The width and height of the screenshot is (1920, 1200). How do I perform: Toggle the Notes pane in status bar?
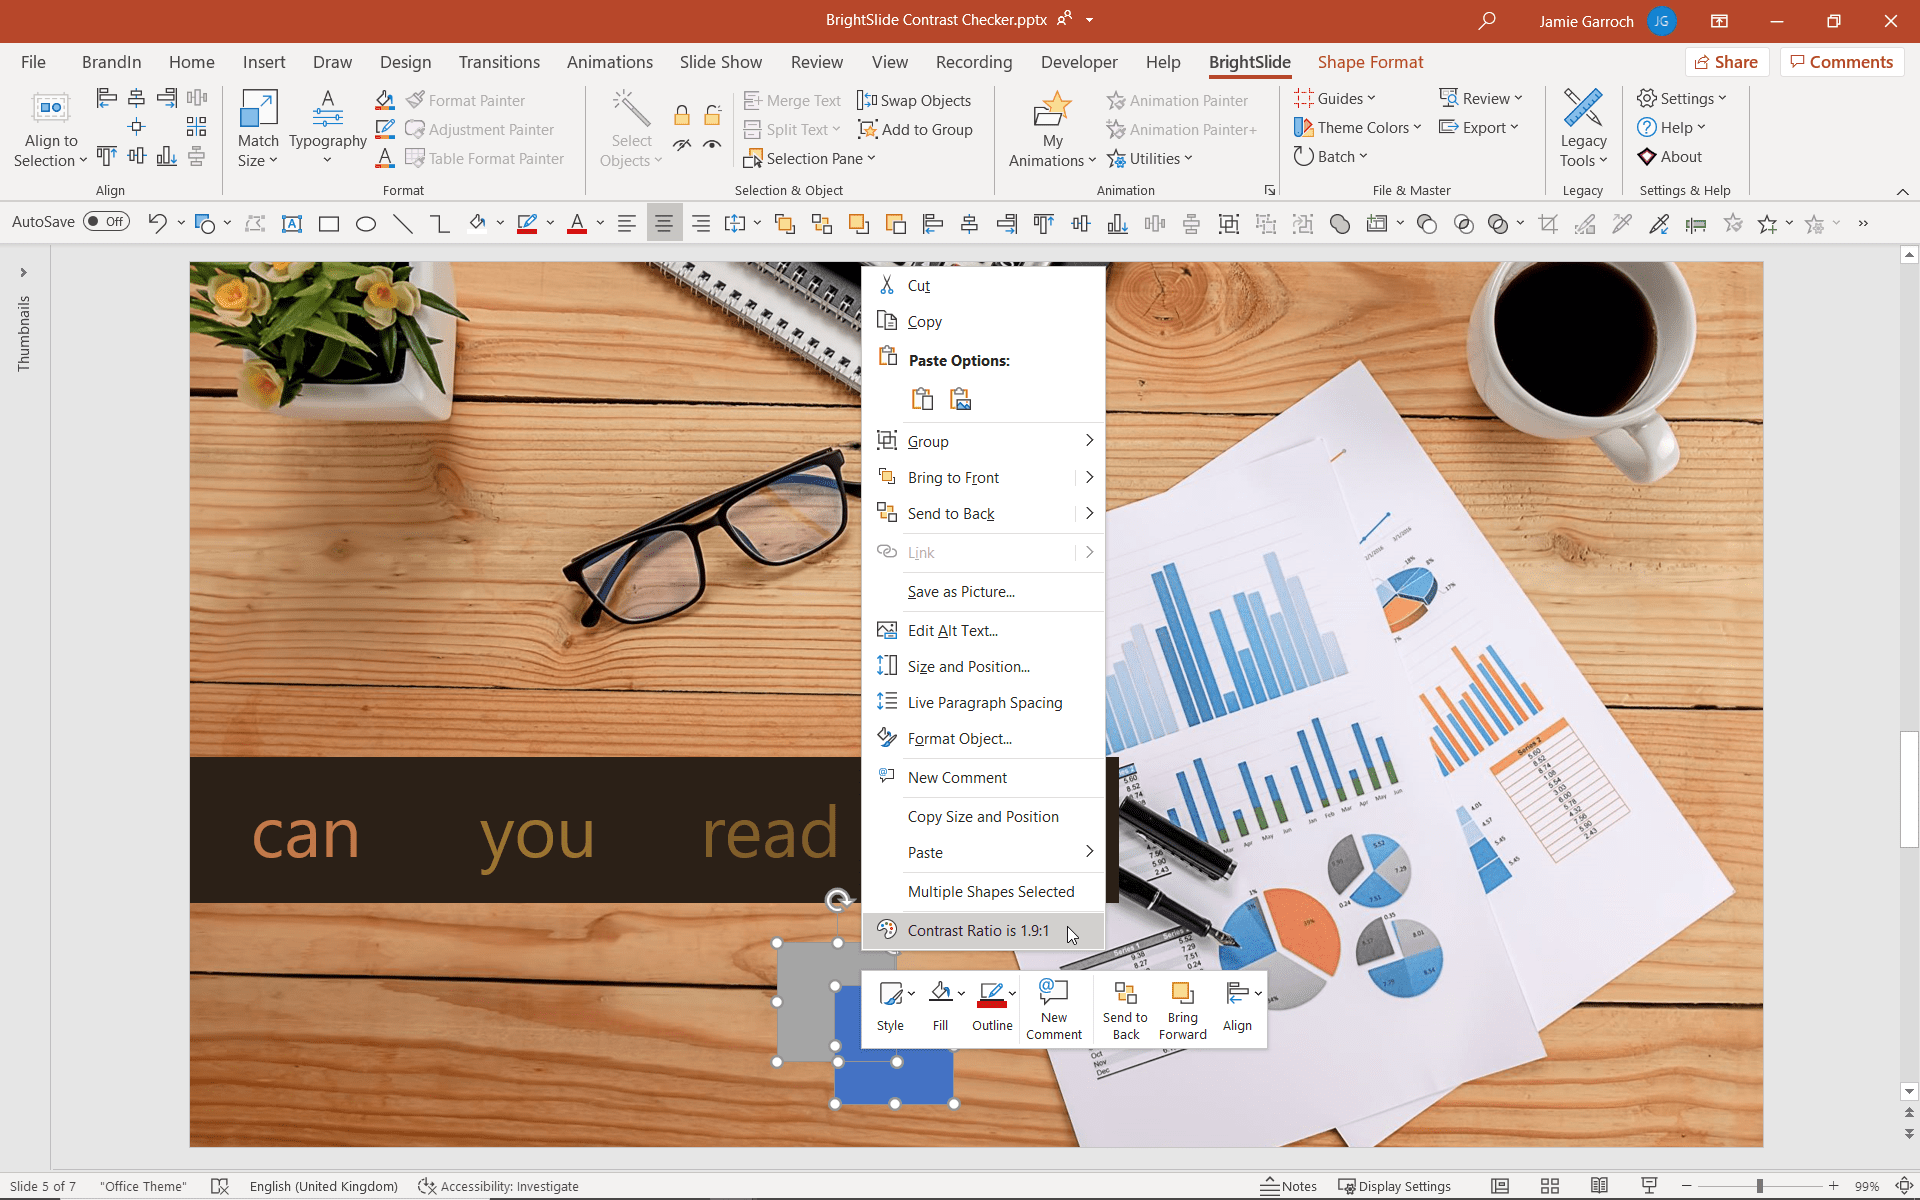[1288, 1186]
